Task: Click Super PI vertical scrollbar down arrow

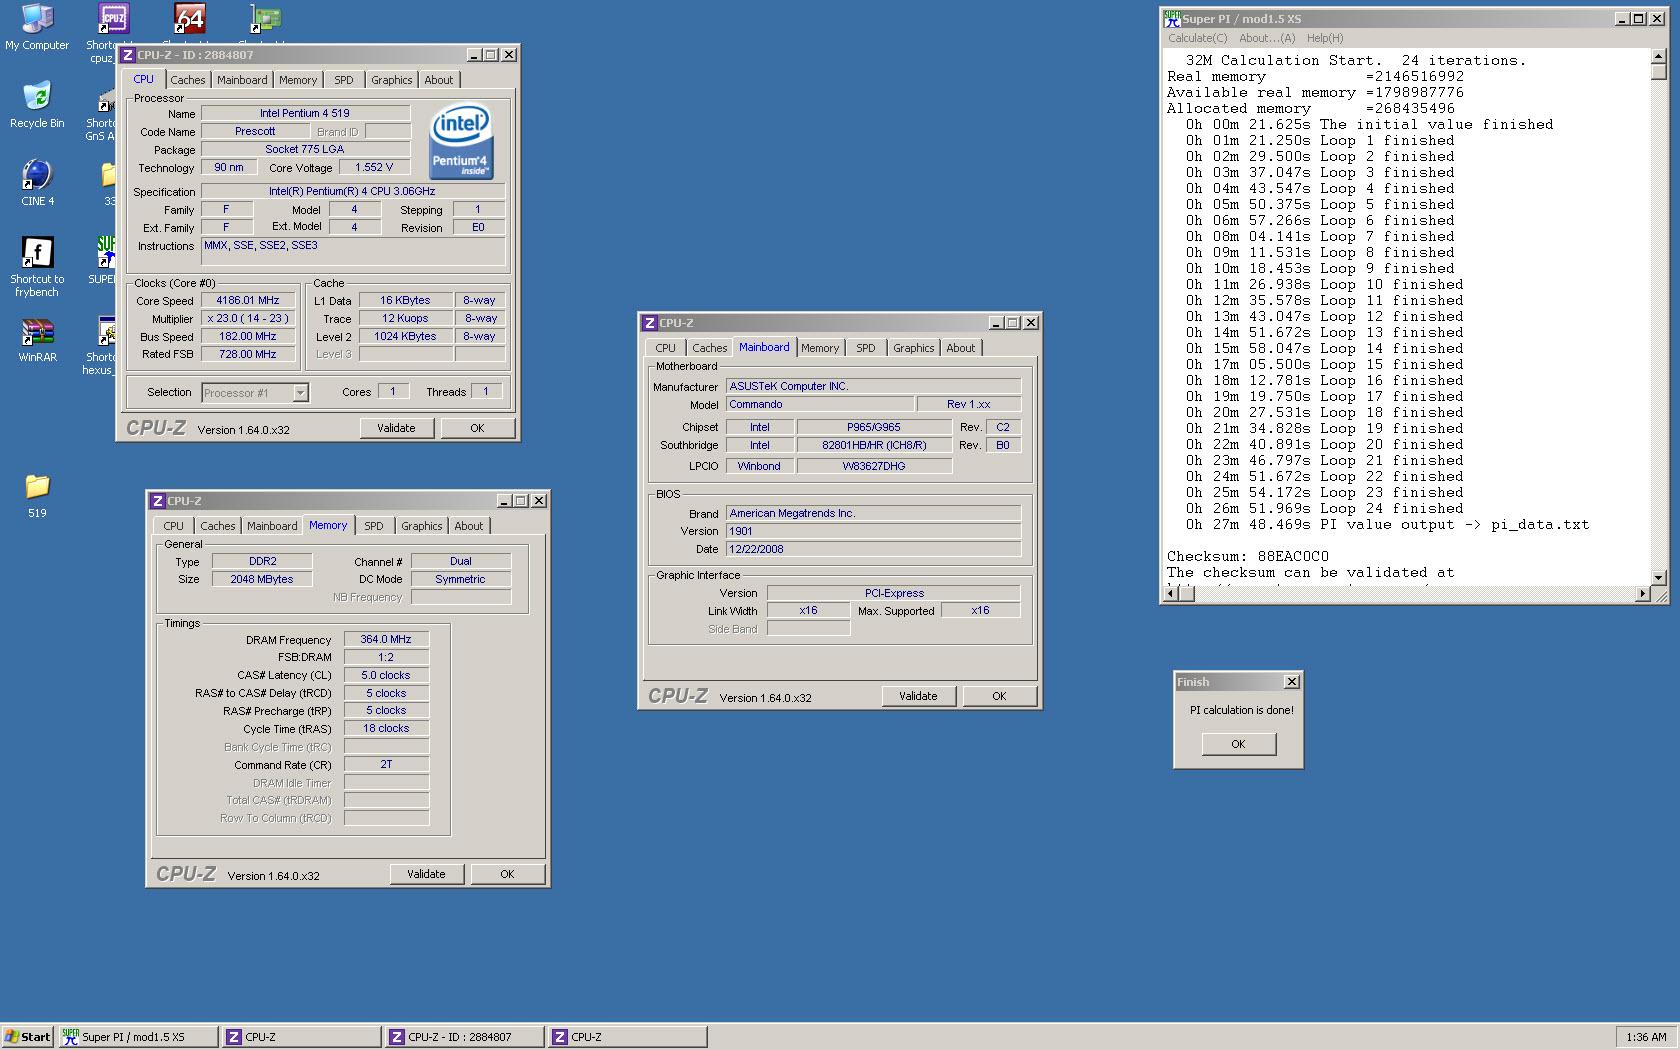Action: pos(1659,577)
